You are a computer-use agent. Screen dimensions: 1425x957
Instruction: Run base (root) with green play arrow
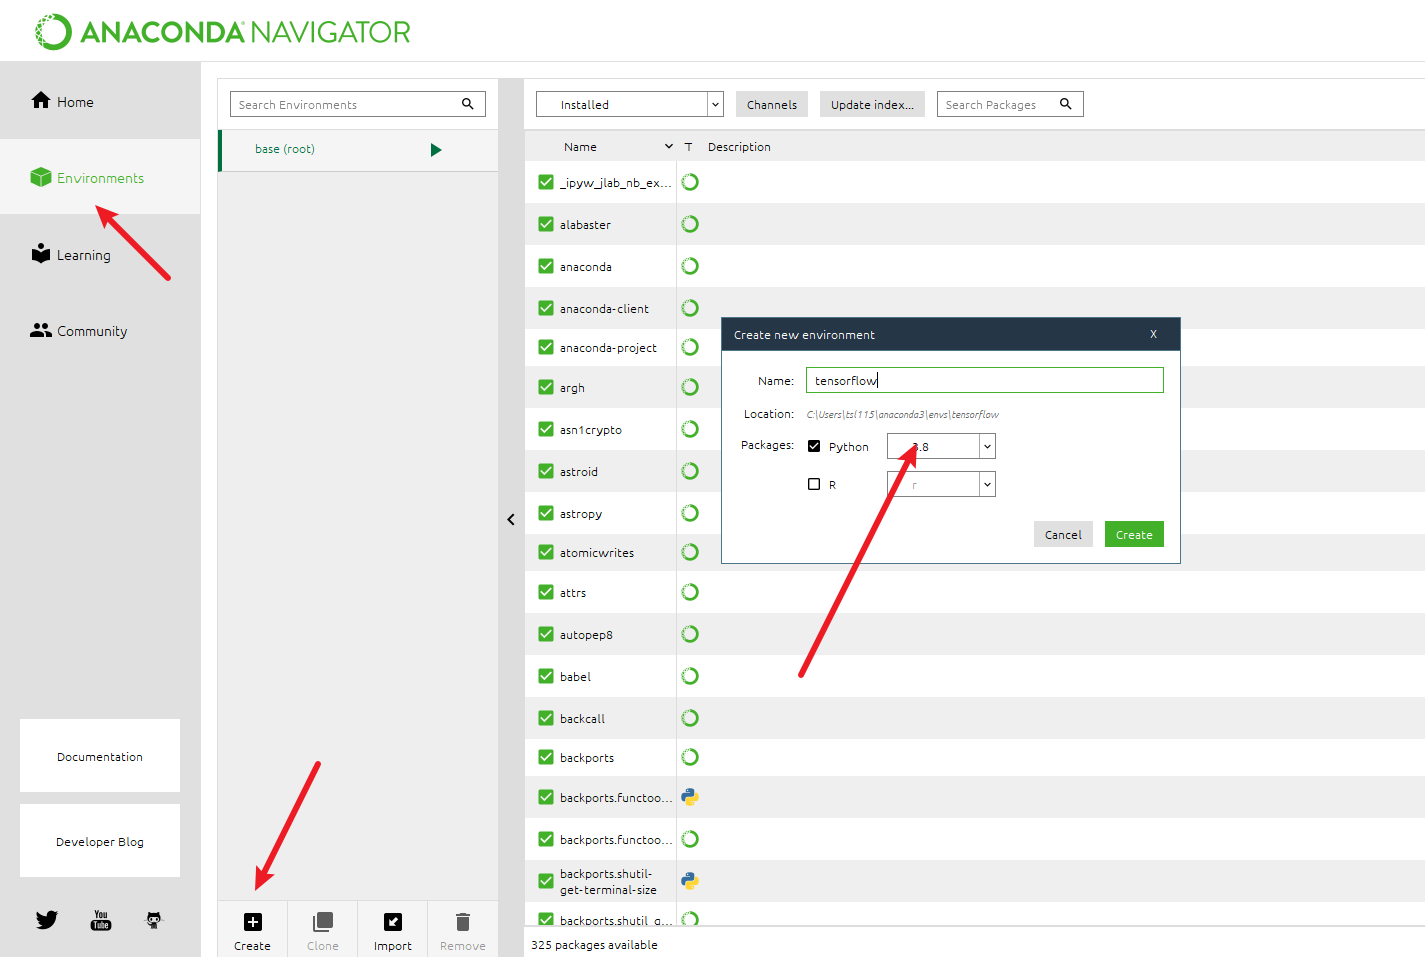(x=436, y=150)
